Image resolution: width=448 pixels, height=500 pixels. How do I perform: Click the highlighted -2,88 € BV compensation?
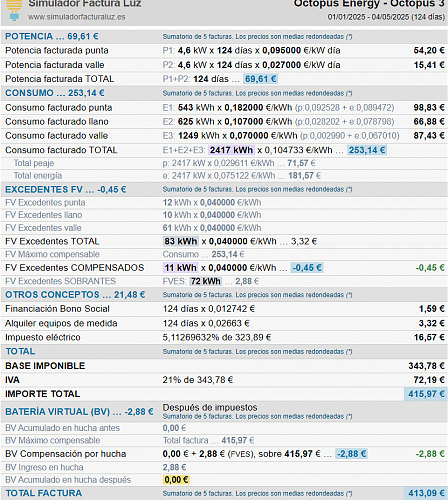click(x=351, y=454)
